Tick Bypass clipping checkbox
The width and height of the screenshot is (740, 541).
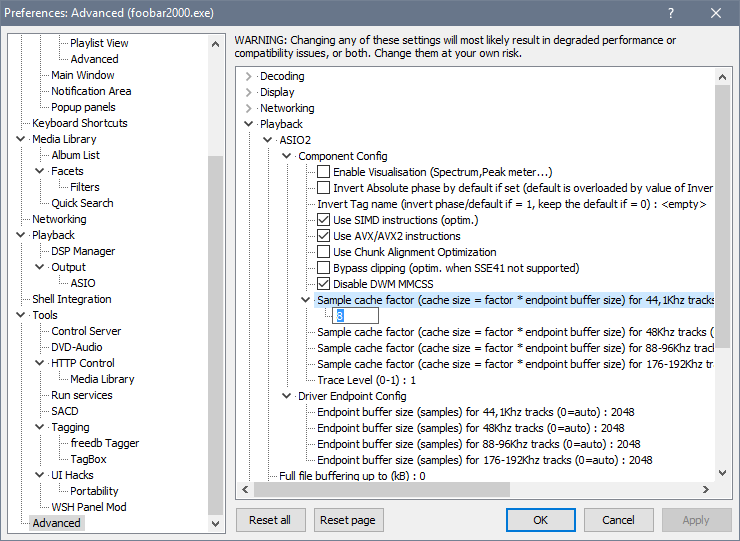coord(323,268)
